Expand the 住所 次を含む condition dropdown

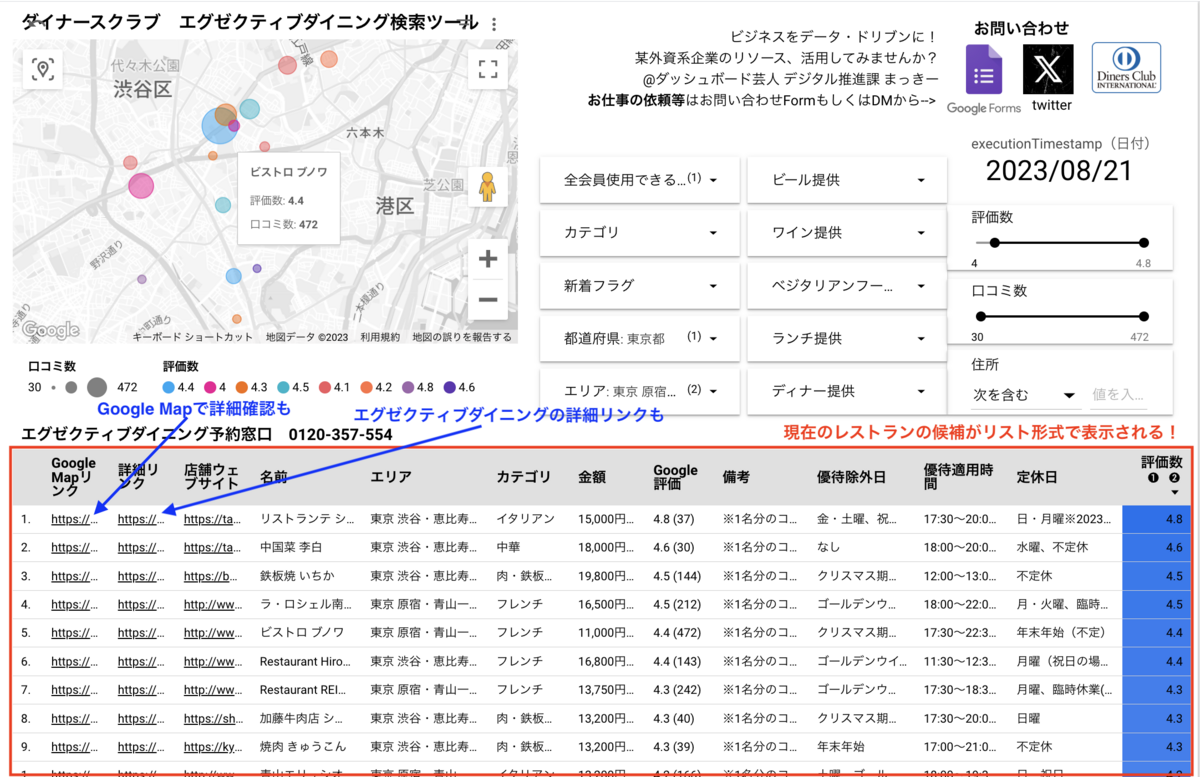click(x=1023, y=395)
